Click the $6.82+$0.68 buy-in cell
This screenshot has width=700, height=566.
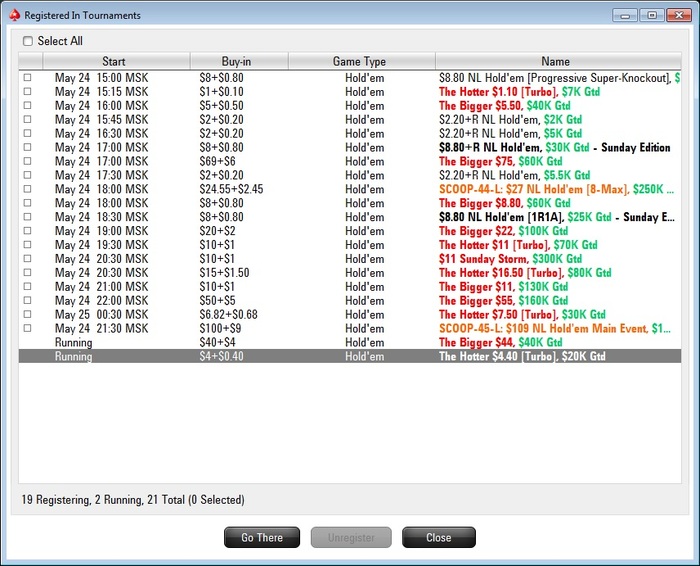point(228,315)
